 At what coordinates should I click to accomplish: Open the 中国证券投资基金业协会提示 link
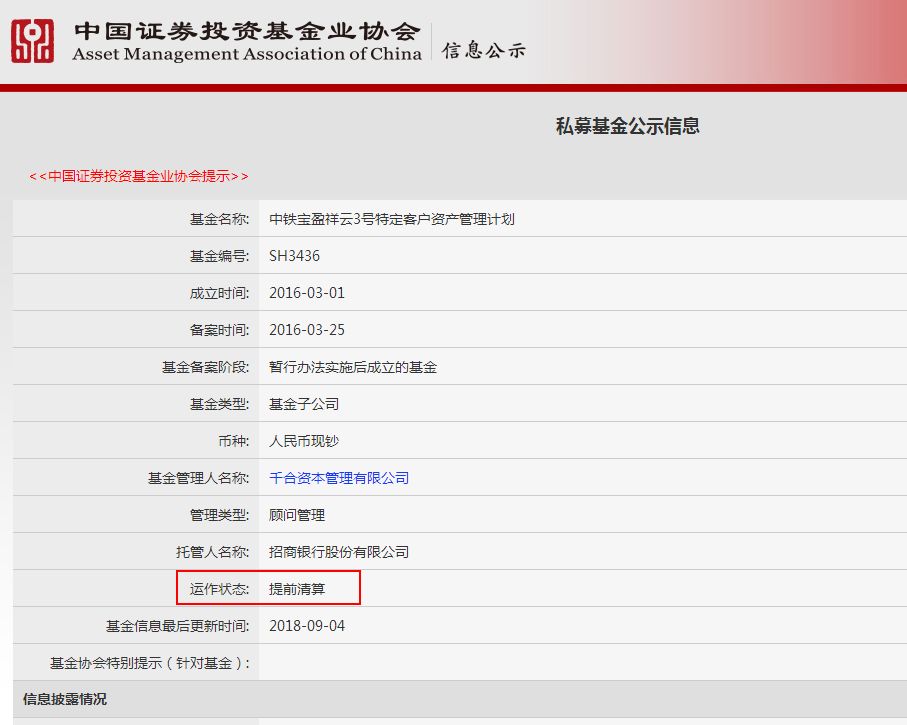(139, 176)
